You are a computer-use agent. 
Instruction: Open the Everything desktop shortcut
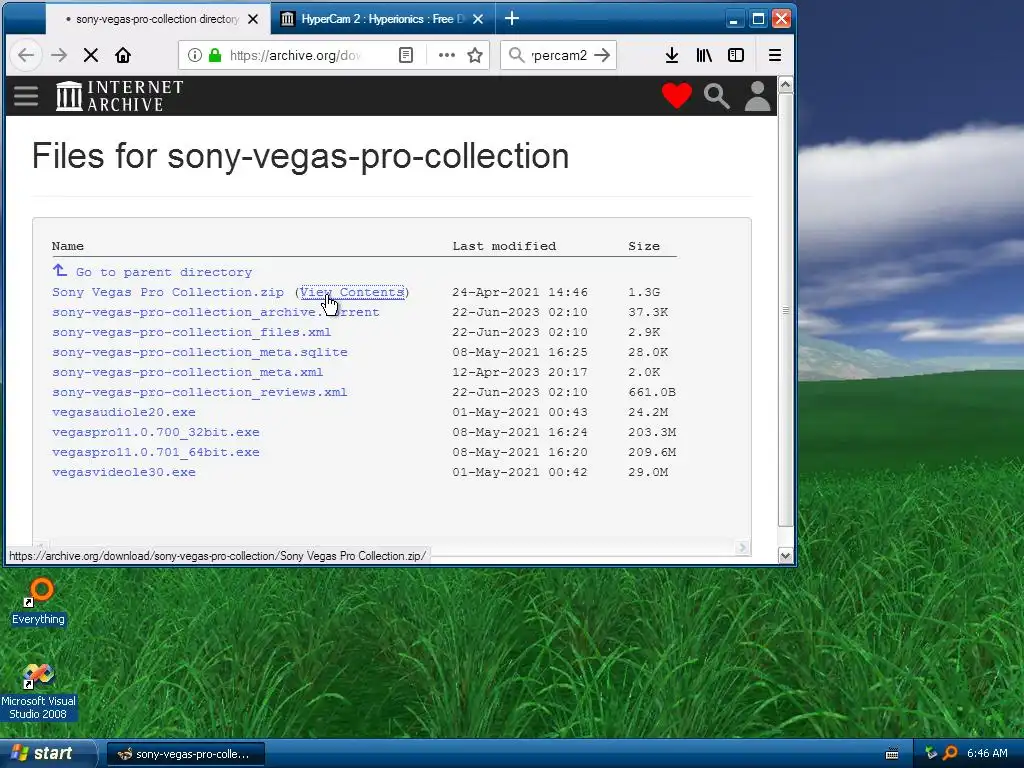39,601
